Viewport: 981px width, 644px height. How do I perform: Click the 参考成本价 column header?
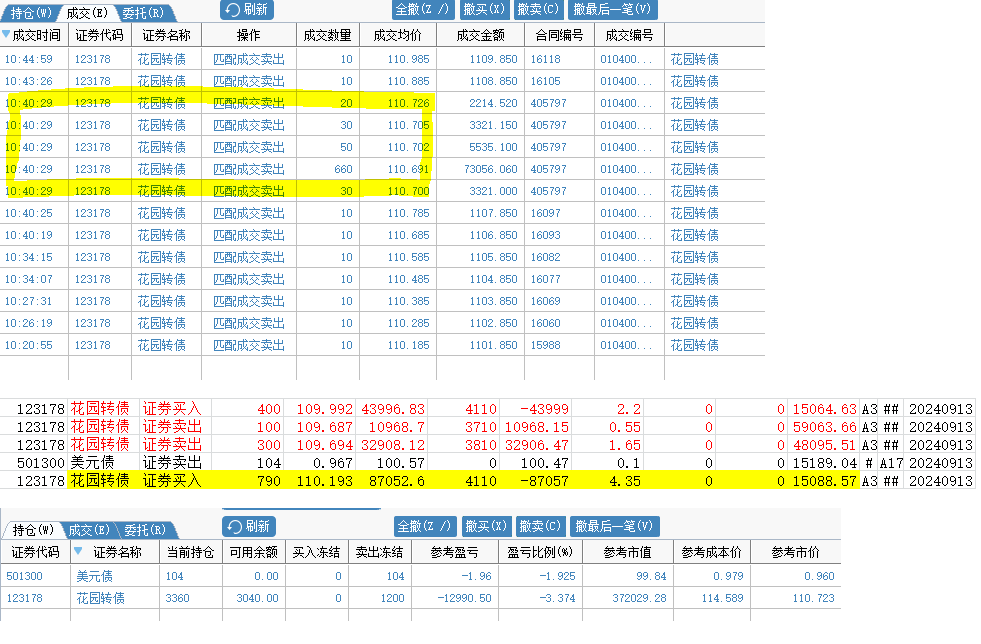(711, 552)
